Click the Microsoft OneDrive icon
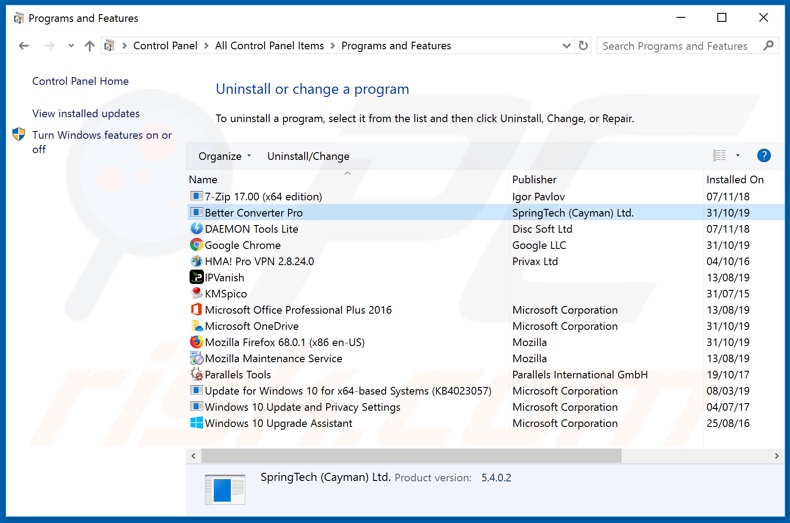This screenshot has width=790, height=523. coord(196,325)
